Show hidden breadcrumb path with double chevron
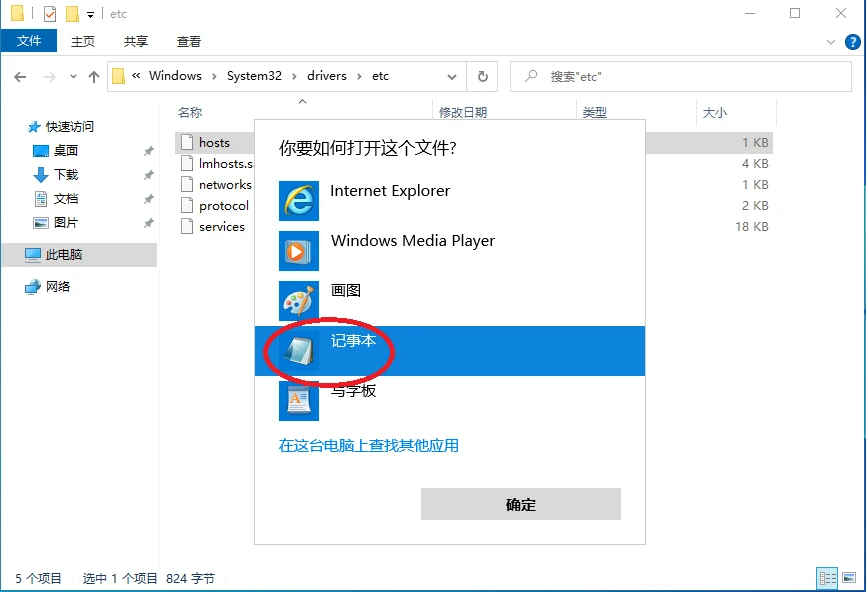 [x=136, y=76]
